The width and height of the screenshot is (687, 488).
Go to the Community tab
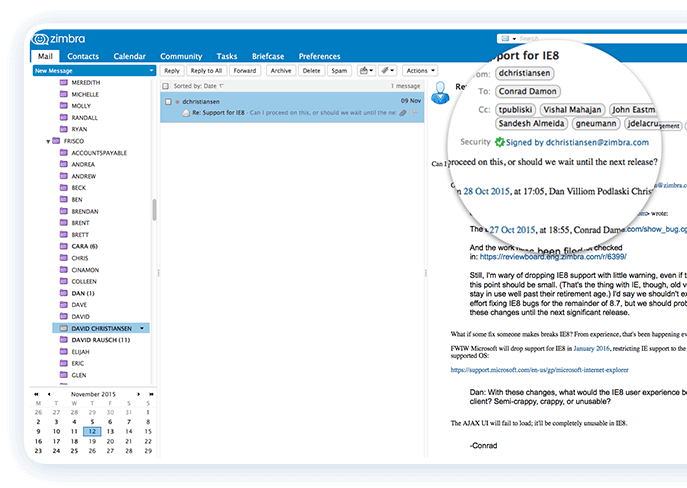181,56
